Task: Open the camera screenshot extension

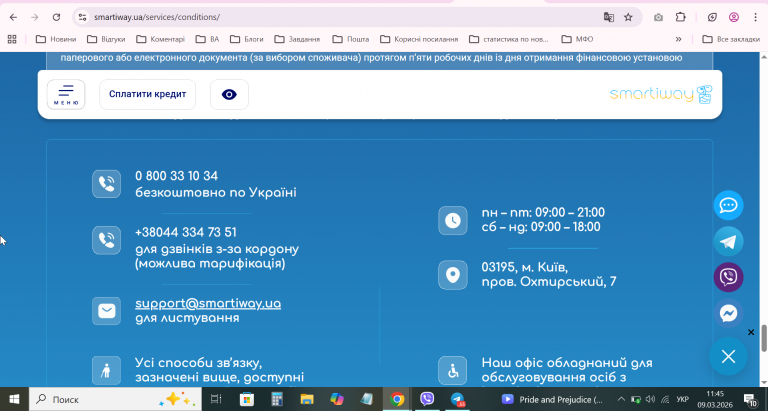Action: click(658, 17)
